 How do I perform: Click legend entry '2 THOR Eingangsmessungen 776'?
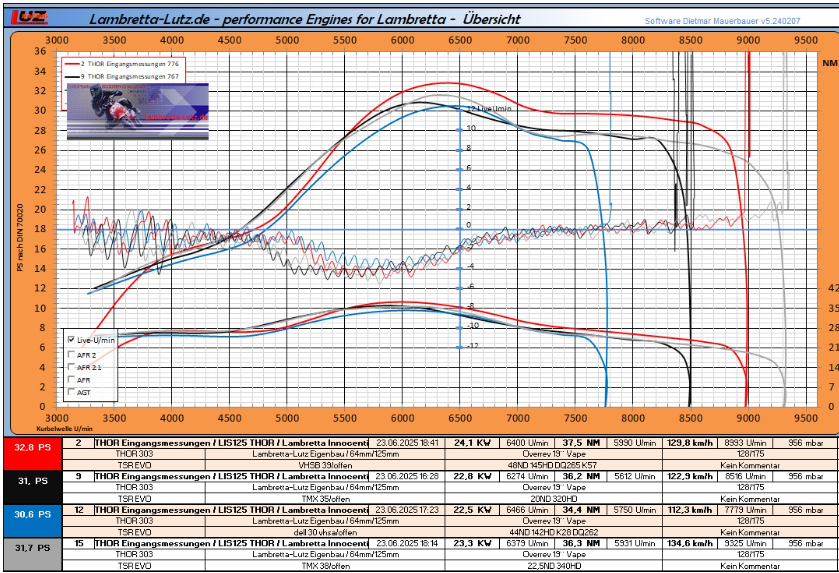coord(124,64)
